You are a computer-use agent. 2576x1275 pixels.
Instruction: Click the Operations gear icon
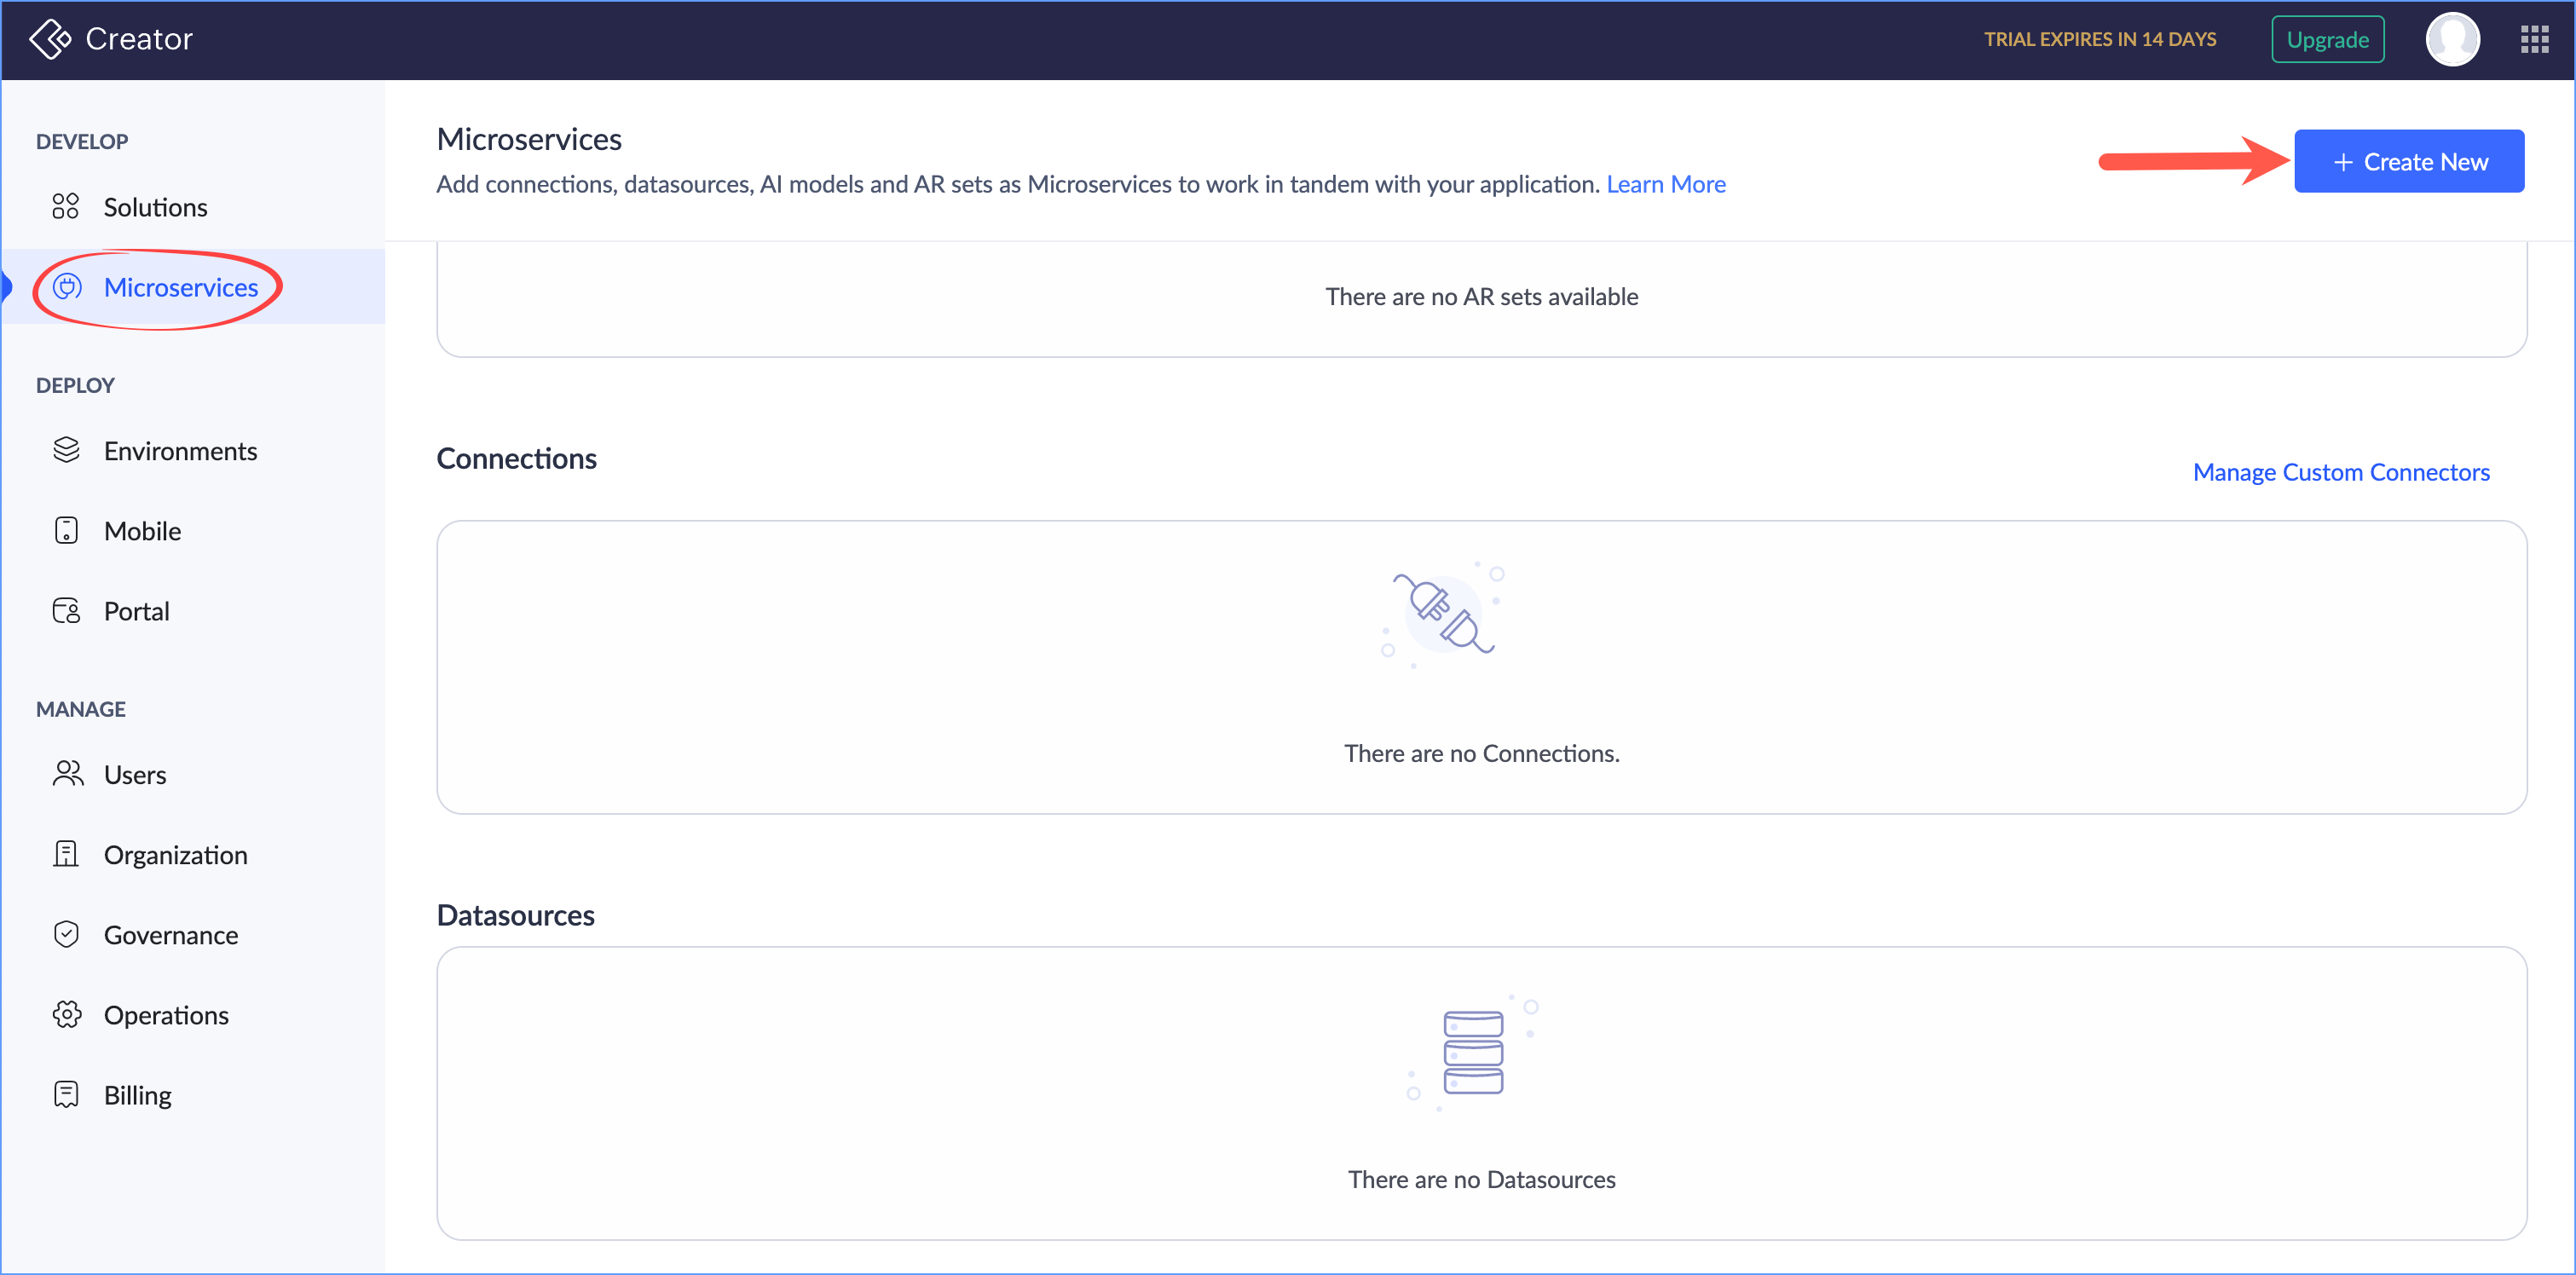pos(66,1014)
